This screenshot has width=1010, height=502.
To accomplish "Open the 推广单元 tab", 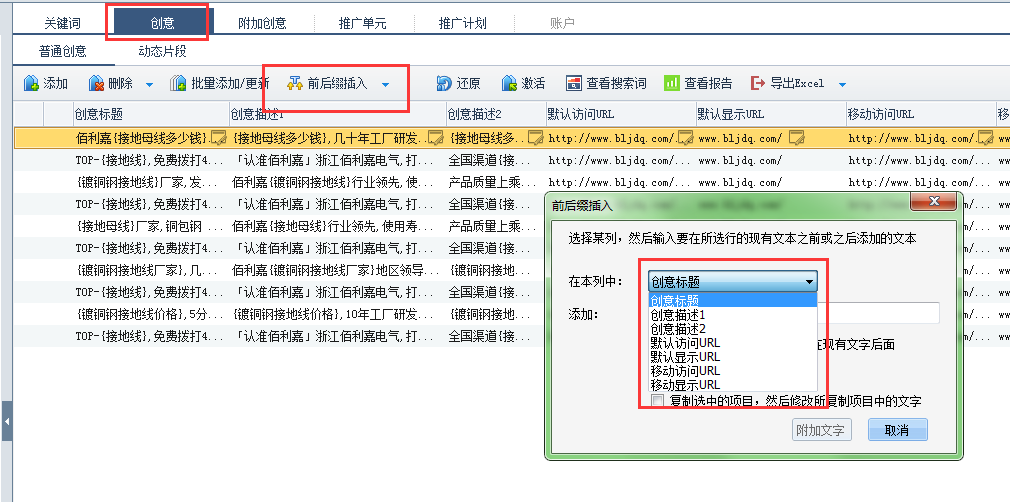I will (x=361, y=23).
